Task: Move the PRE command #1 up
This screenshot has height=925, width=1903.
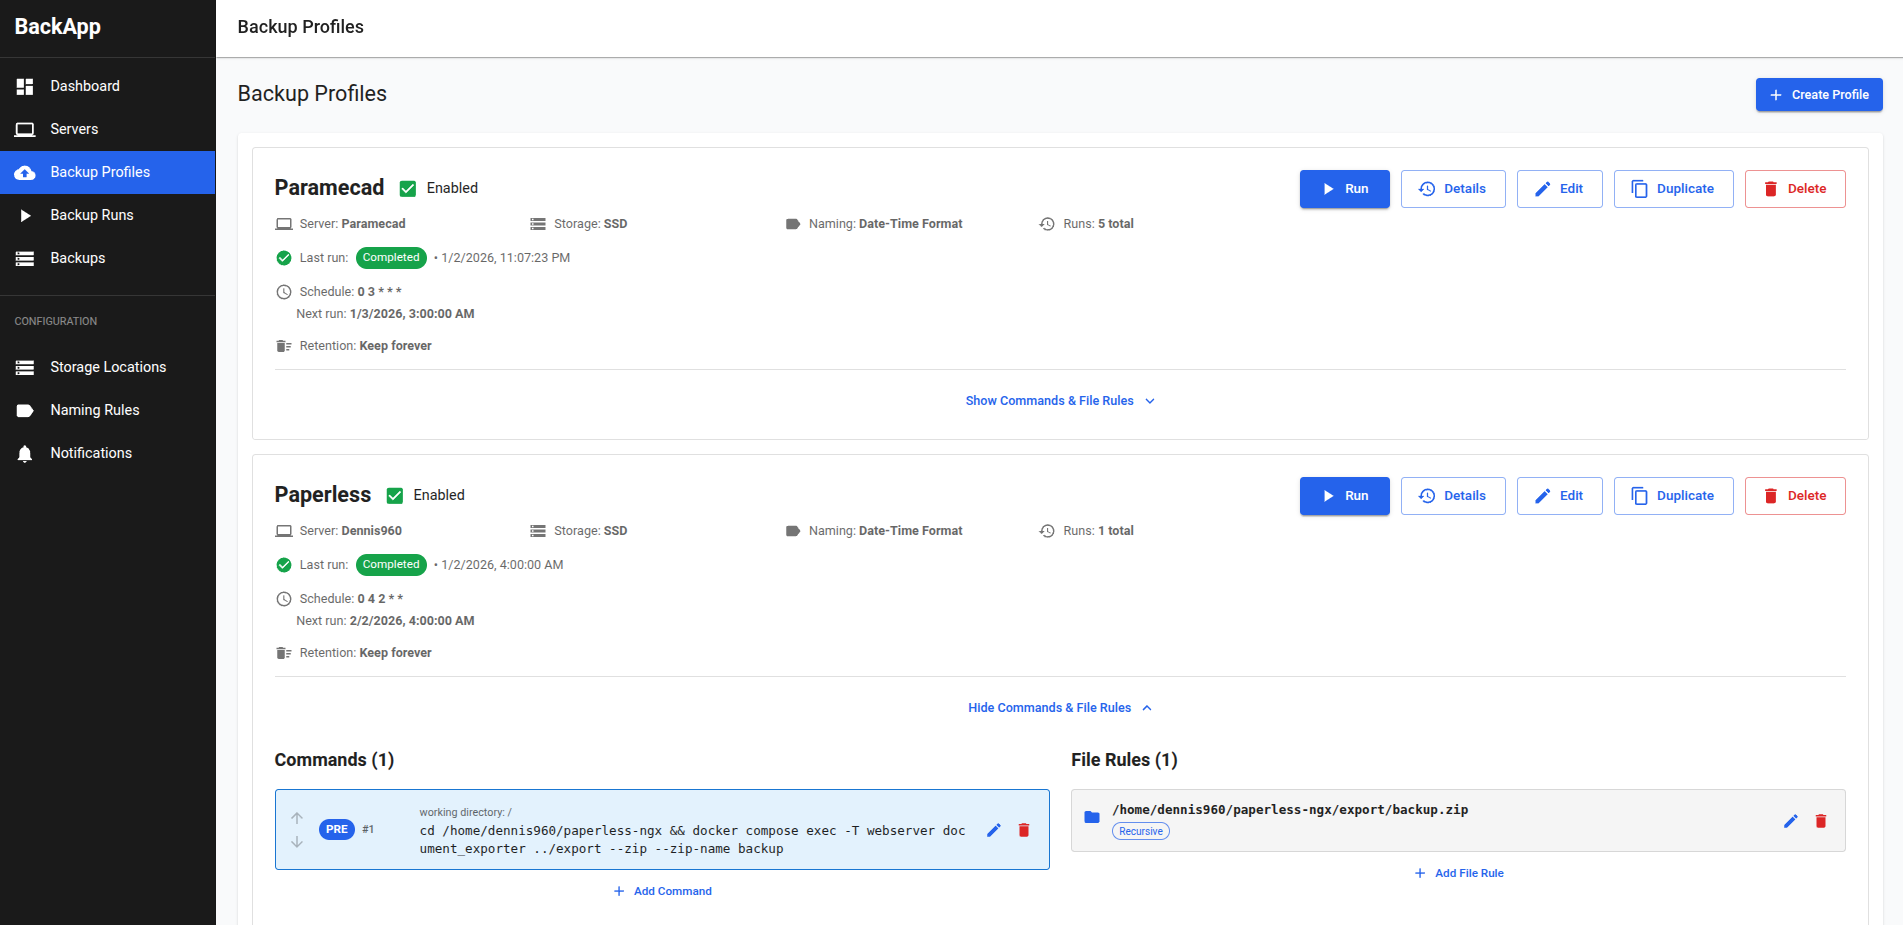Action: [x=297, y=818]
